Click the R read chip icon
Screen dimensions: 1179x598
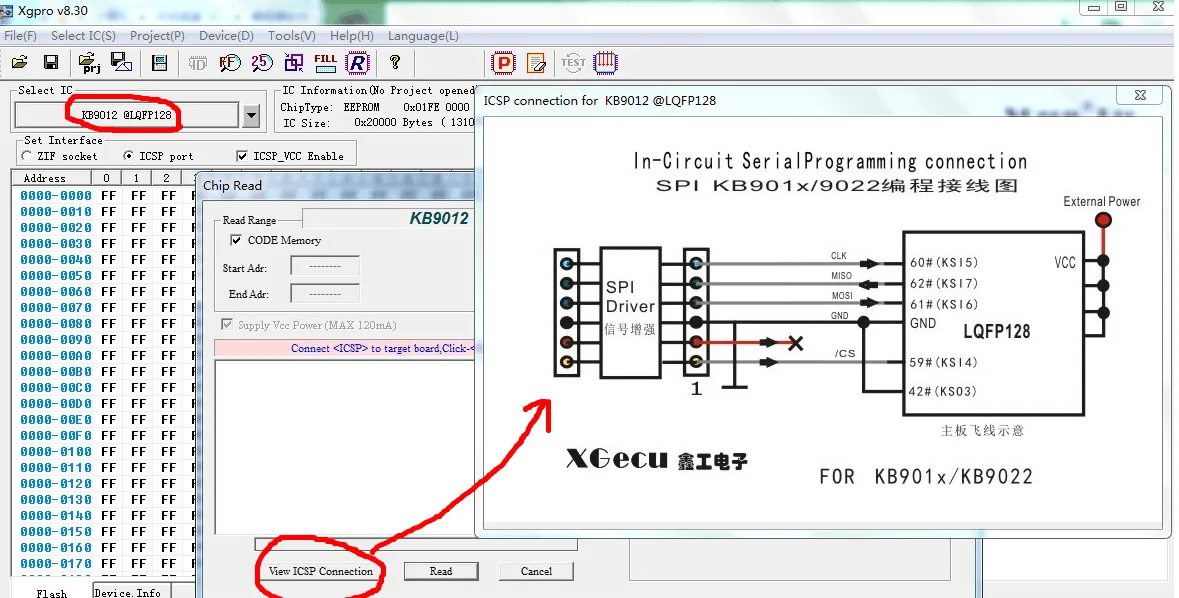point(358,62)
